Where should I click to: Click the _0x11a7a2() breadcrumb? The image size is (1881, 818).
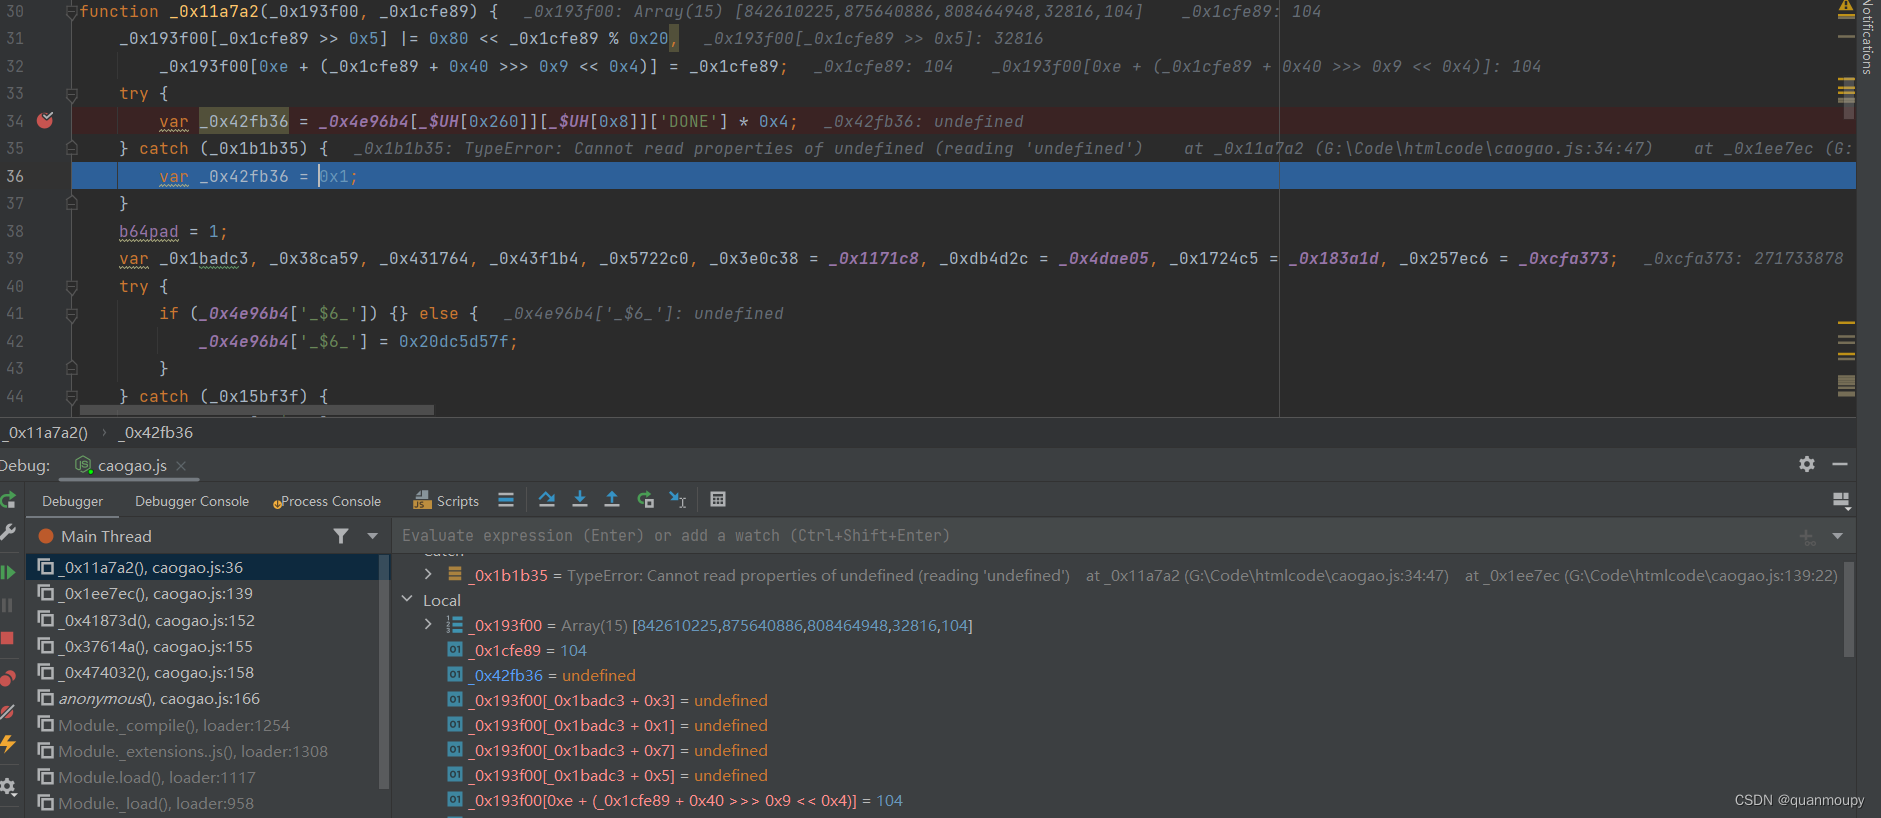(x=46, y=433)
